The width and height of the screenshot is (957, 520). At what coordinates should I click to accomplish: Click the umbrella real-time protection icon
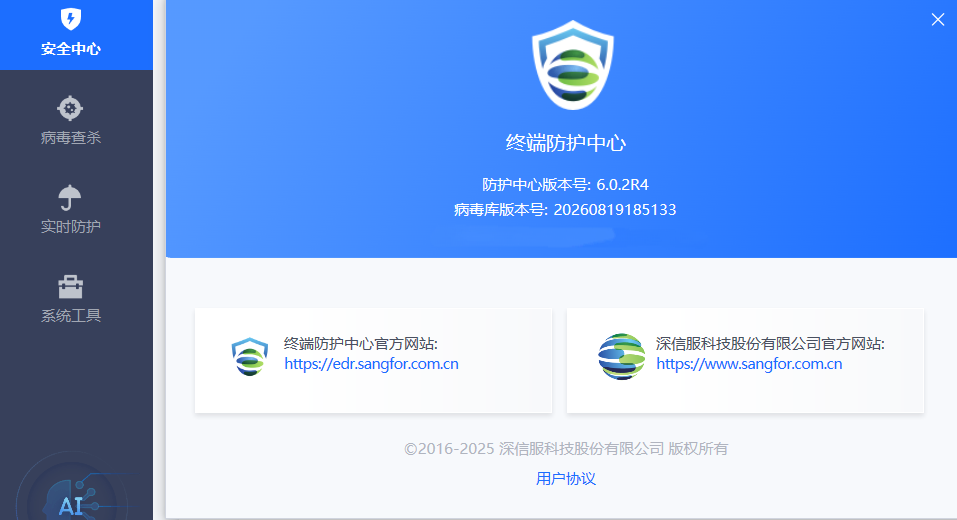click(x=70, y=198)
